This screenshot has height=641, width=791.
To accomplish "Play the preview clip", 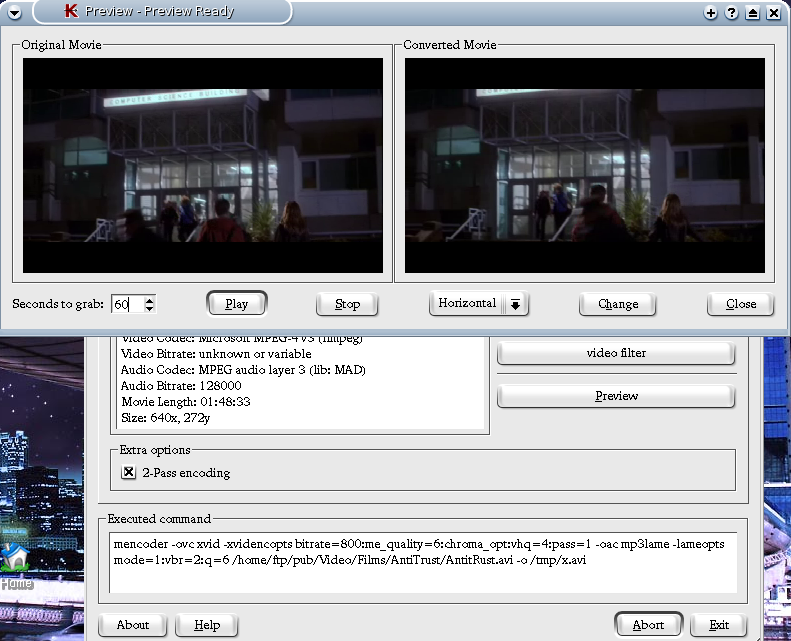I will tap(237, 304).
